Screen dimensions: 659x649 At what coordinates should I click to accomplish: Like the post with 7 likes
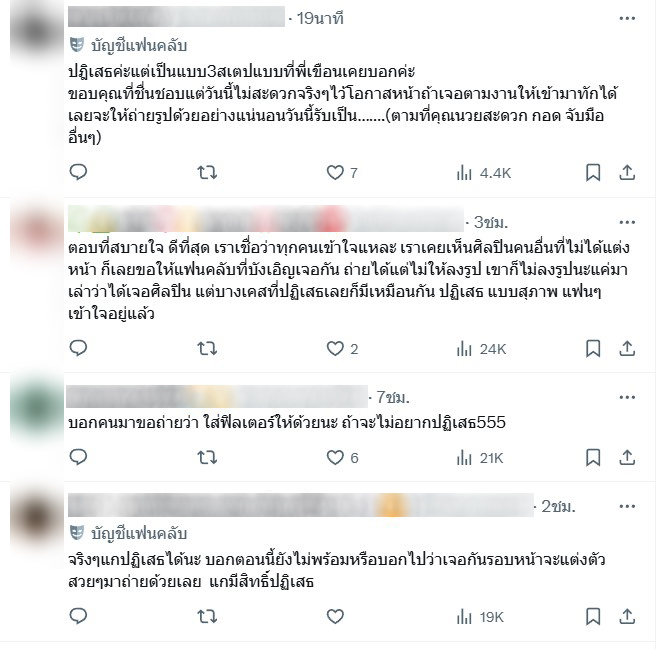click(x=342, y=173)
